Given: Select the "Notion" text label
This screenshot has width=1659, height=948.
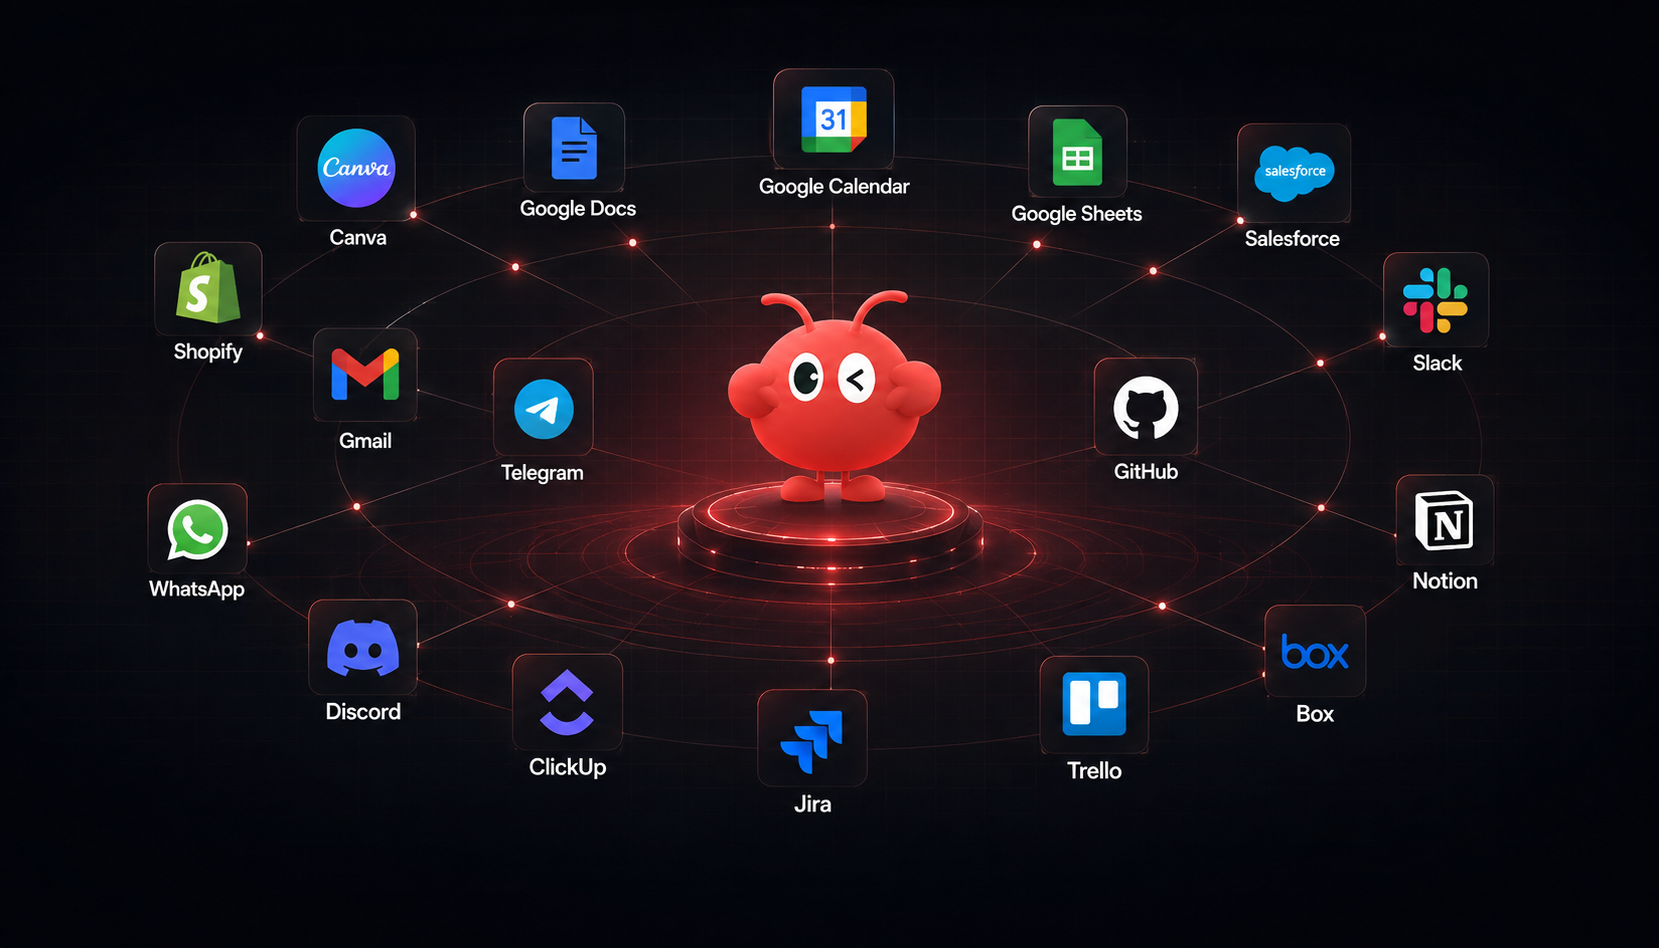Looking at the screenshot, I should [1445, 581].
